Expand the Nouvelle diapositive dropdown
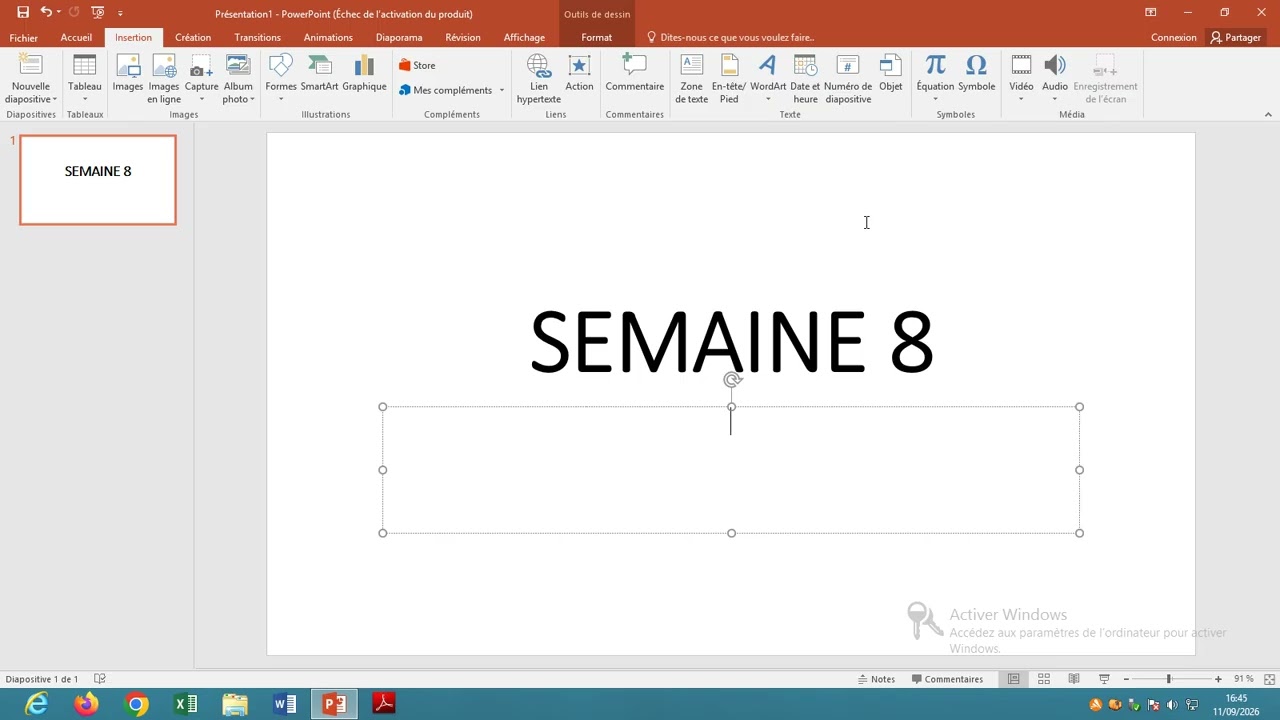The height and width of the screenshot is (720, 1280). coord(31,93)
